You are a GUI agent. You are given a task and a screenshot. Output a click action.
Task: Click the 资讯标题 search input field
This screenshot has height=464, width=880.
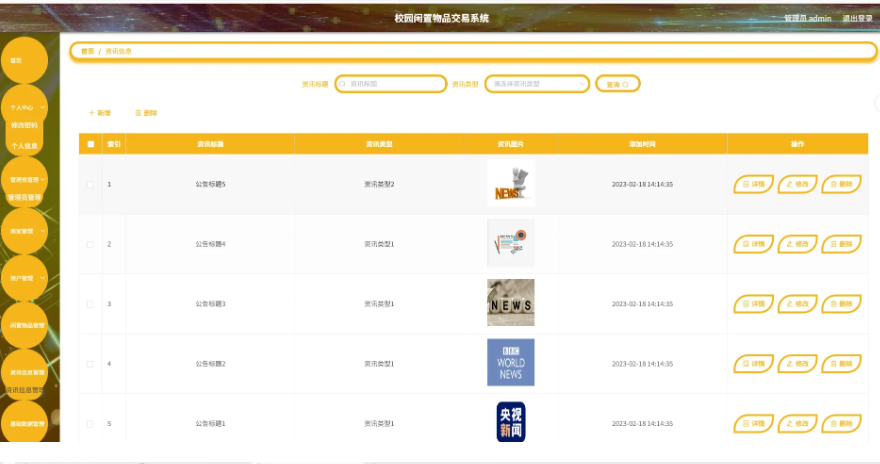tap(392, 84)
